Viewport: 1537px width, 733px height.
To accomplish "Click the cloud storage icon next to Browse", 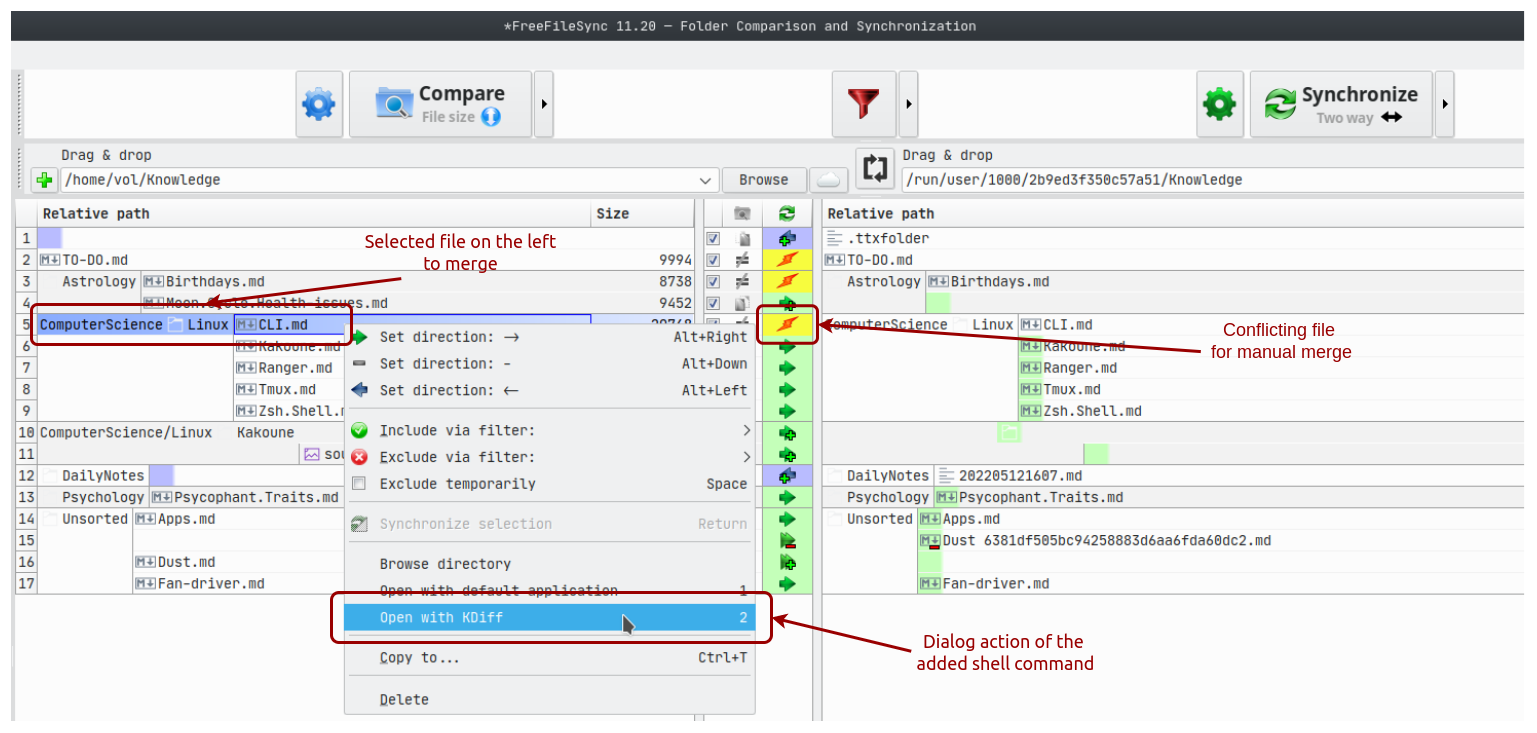I will pos(829,180).
